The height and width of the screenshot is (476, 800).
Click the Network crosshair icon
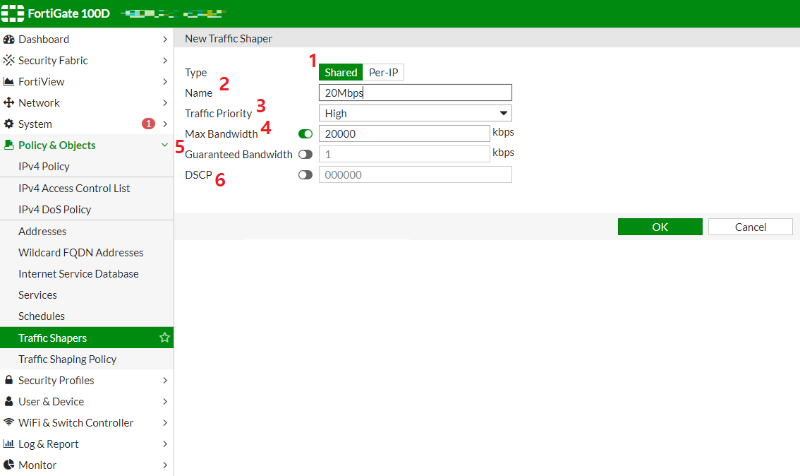tap(9, 103)
